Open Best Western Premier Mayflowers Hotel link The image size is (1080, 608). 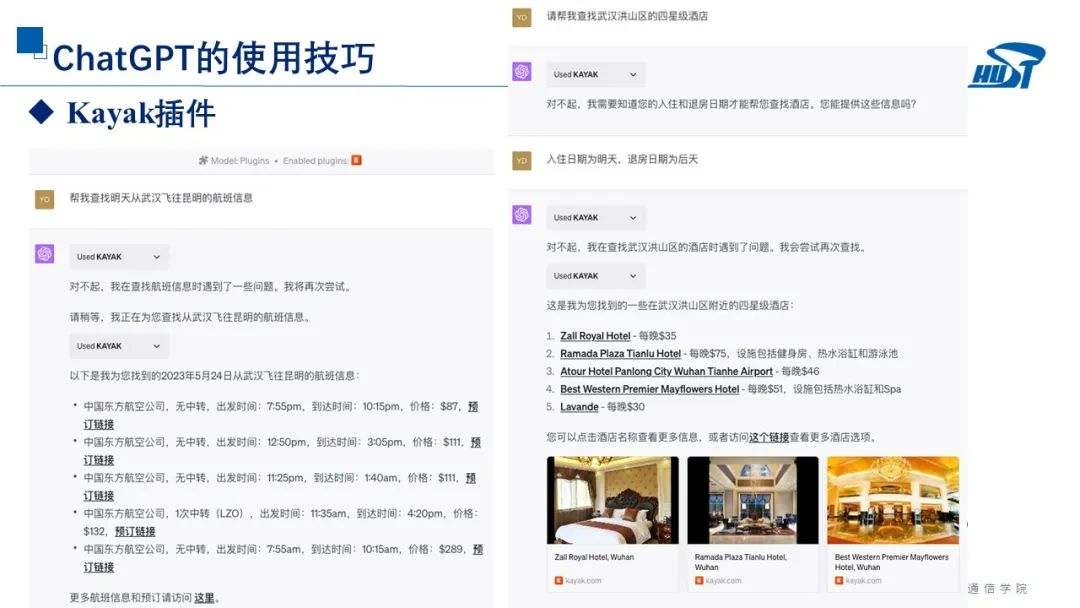(649, 389)
